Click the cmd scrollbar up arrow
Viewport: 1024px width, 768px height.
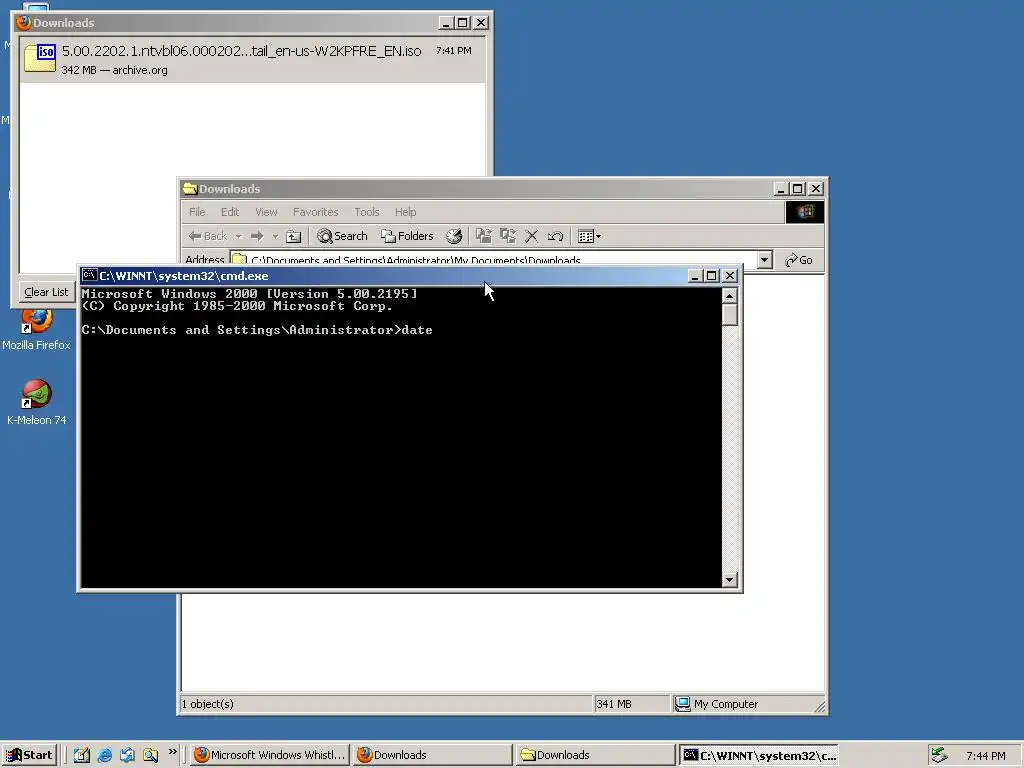pyautogui.click(x=729, y=296)
